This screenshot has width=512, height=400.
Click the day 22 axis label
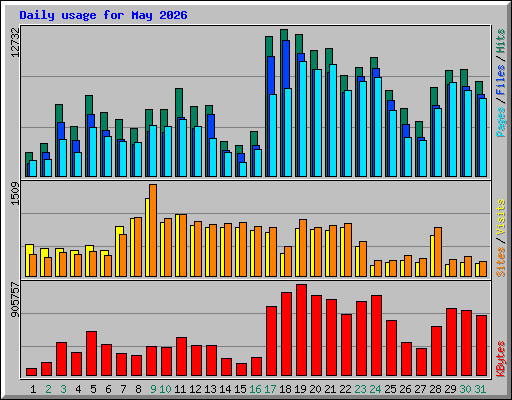(x=345, y=389)
